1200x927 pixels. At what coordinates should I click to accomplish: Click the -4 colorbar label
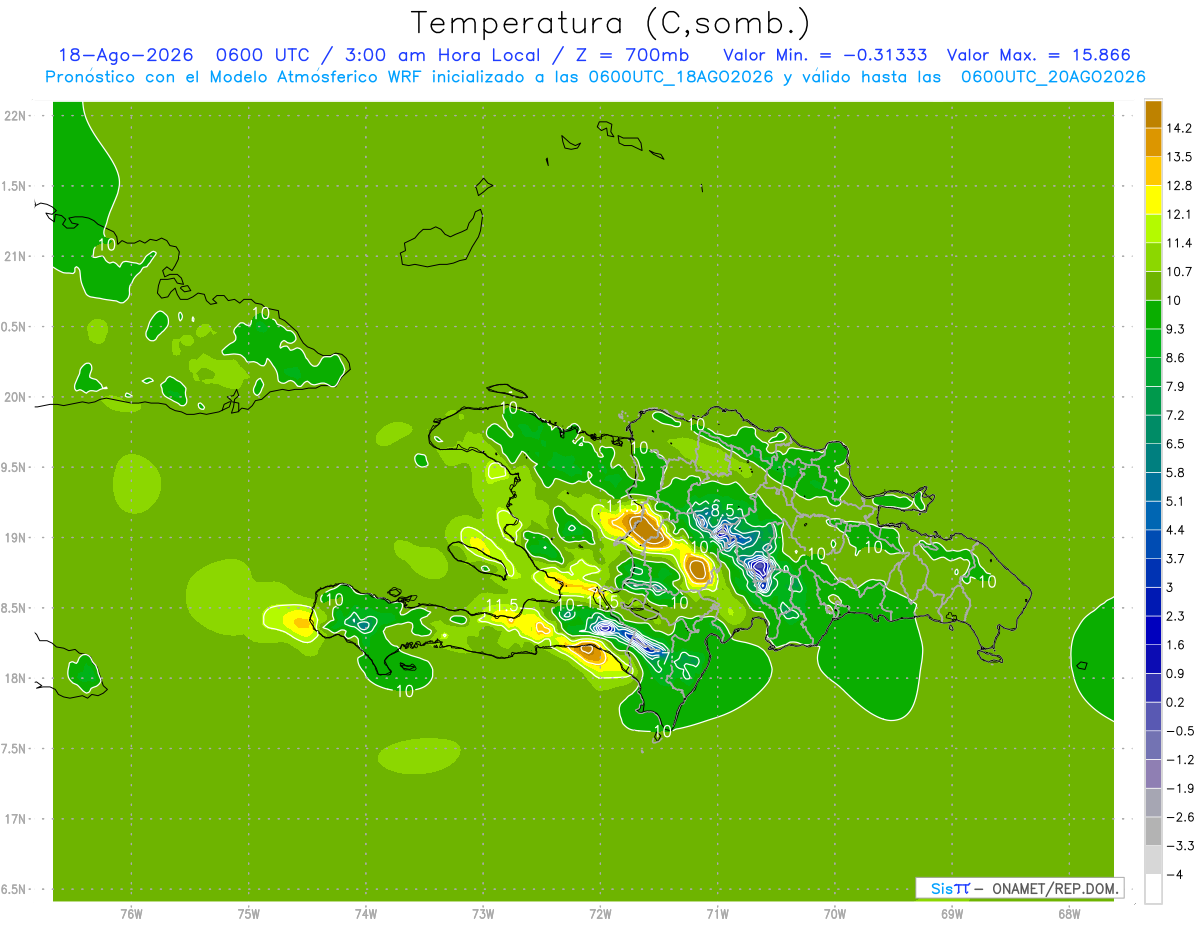pyautogui.click(x=1175, y=875)
